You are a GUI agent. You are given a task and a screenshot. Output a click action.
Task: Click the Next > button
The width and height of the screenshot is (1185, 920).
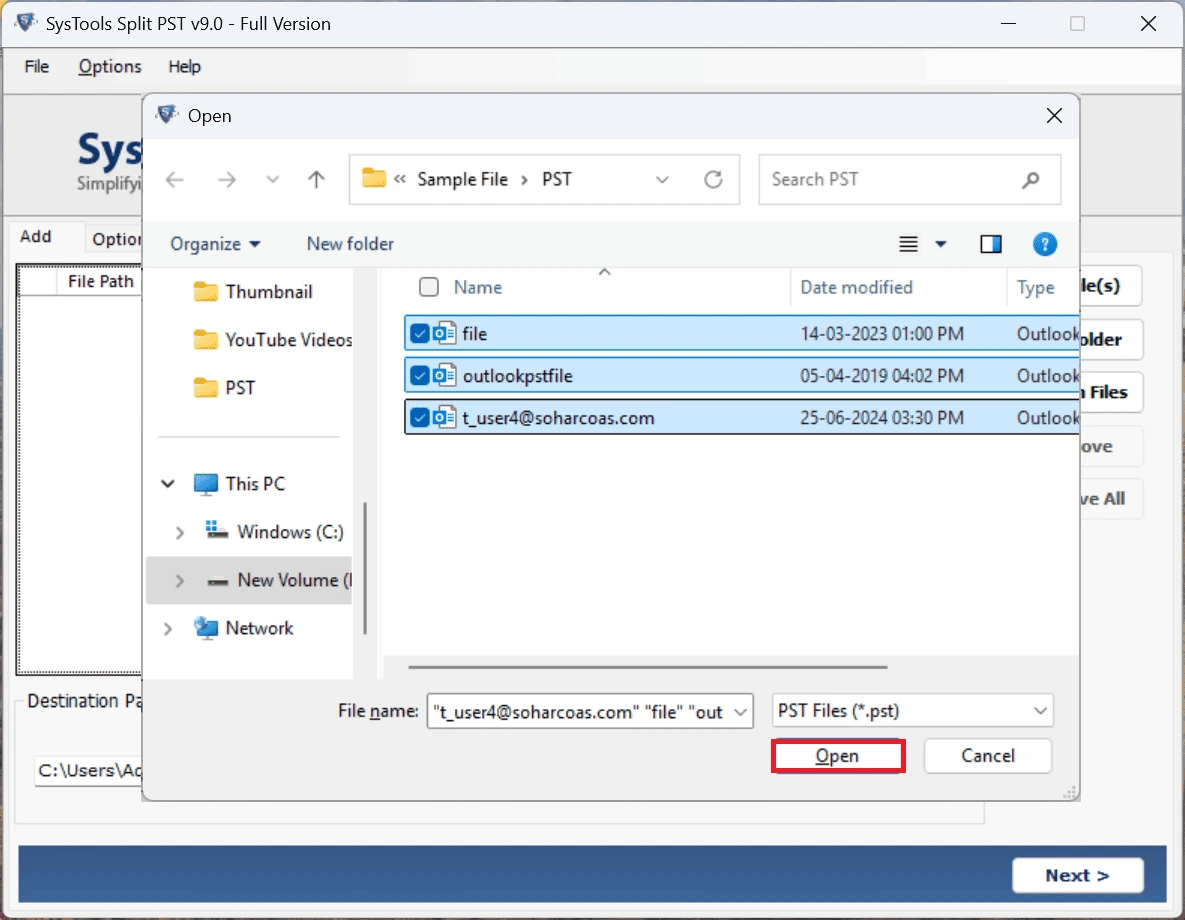(x=1077, y=875)
